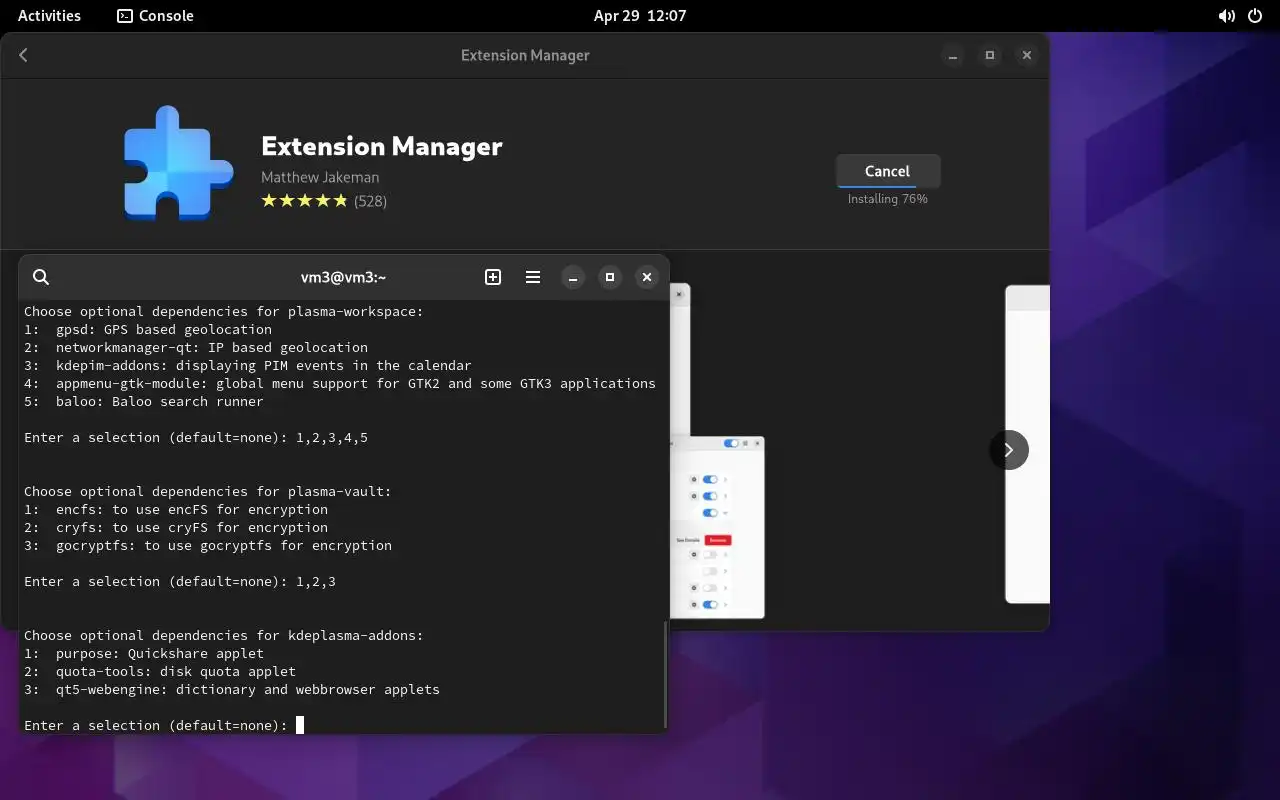Click the terminal line '1: gpsd: GPS based geolocation'

(x=148, y=329)
